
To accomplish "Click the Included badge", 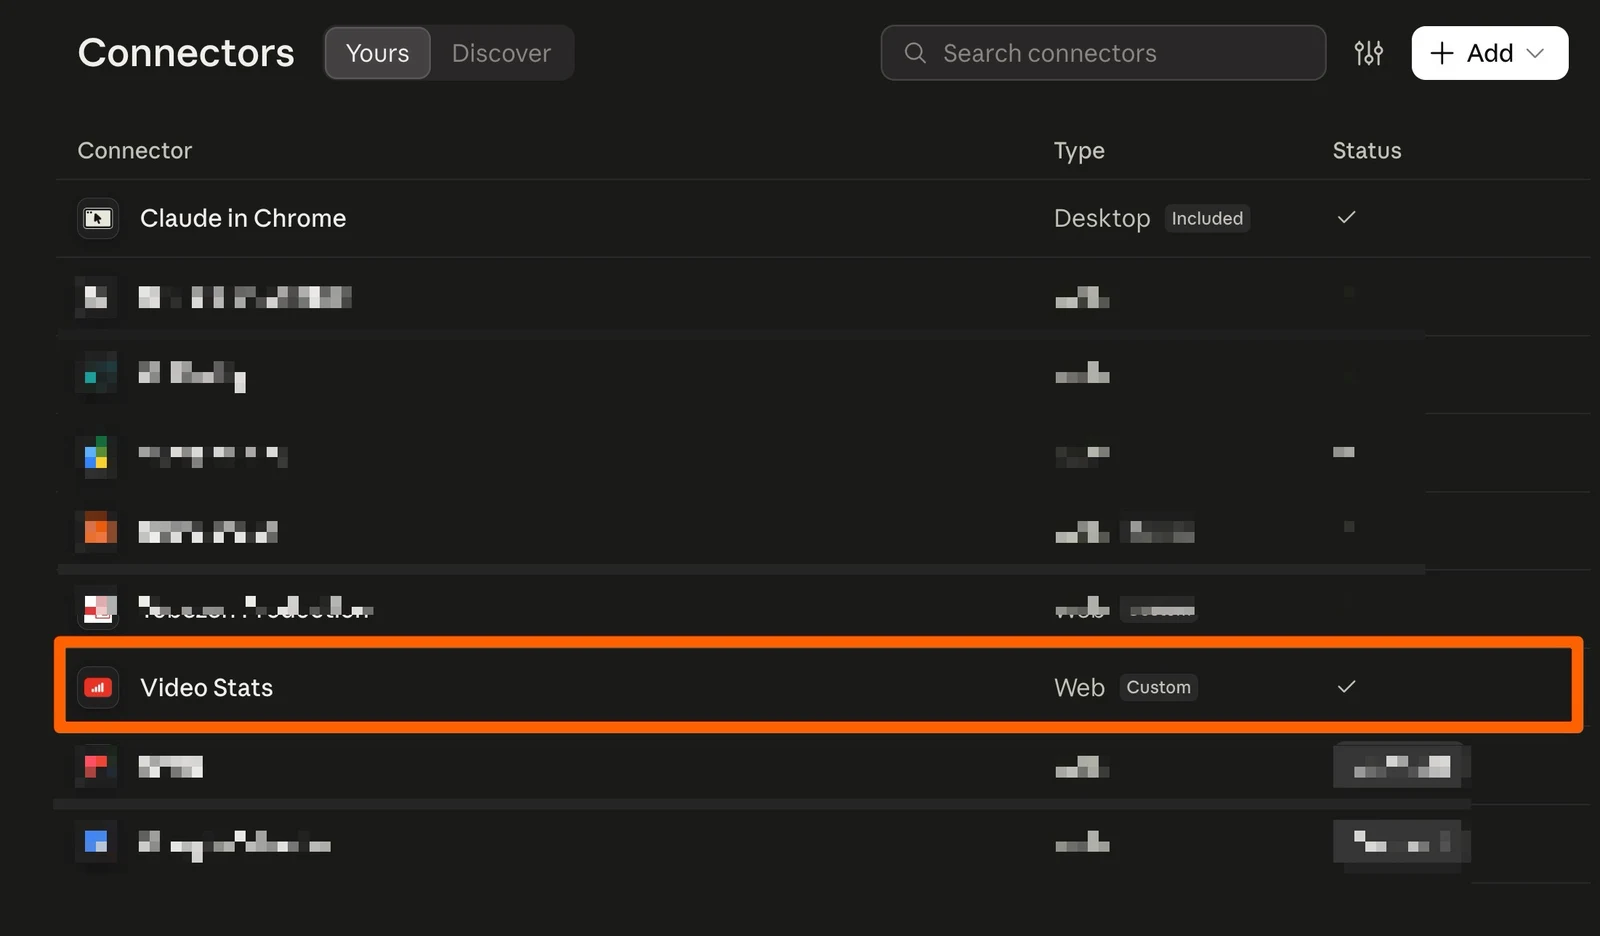I will [1207, 218].
